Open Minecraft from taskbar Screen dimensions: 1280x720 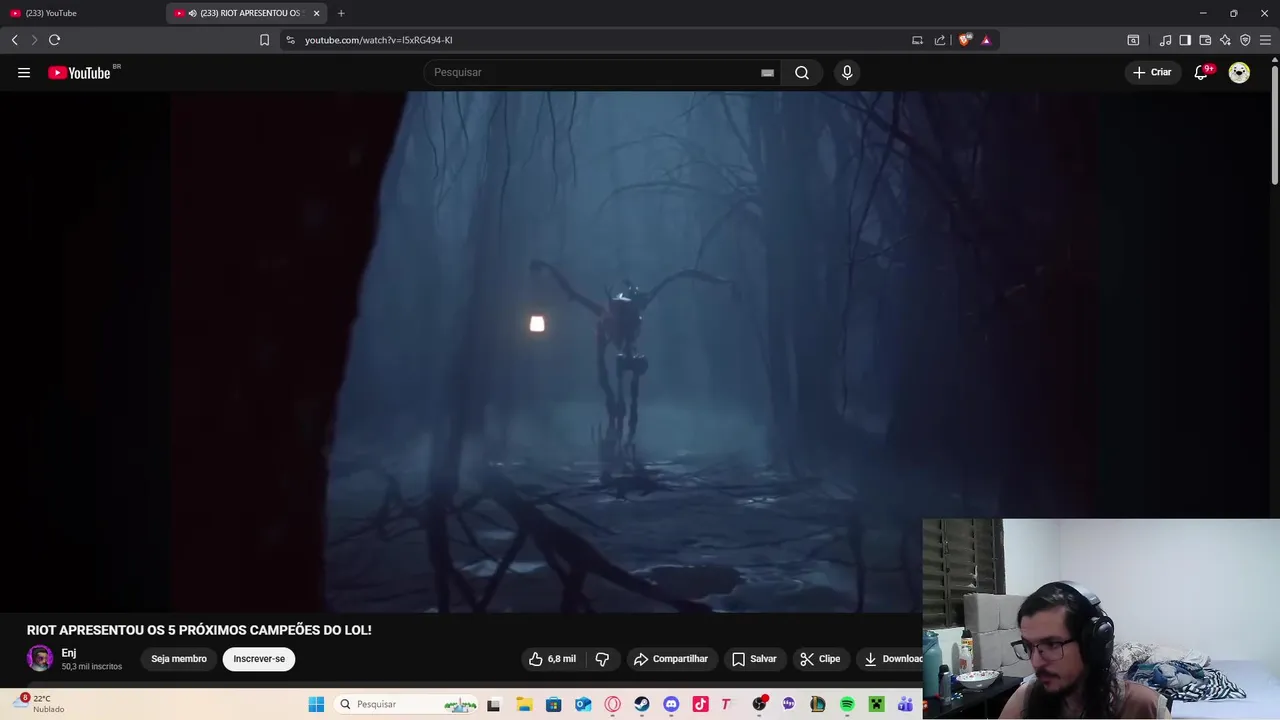876,704
